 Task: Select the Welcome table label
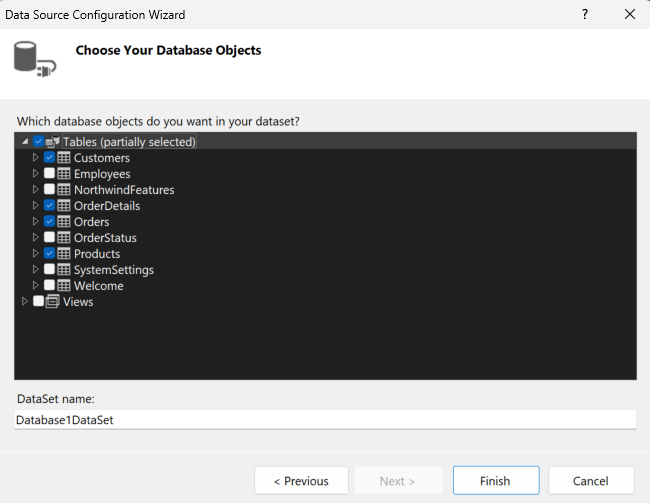pos(98,286)
